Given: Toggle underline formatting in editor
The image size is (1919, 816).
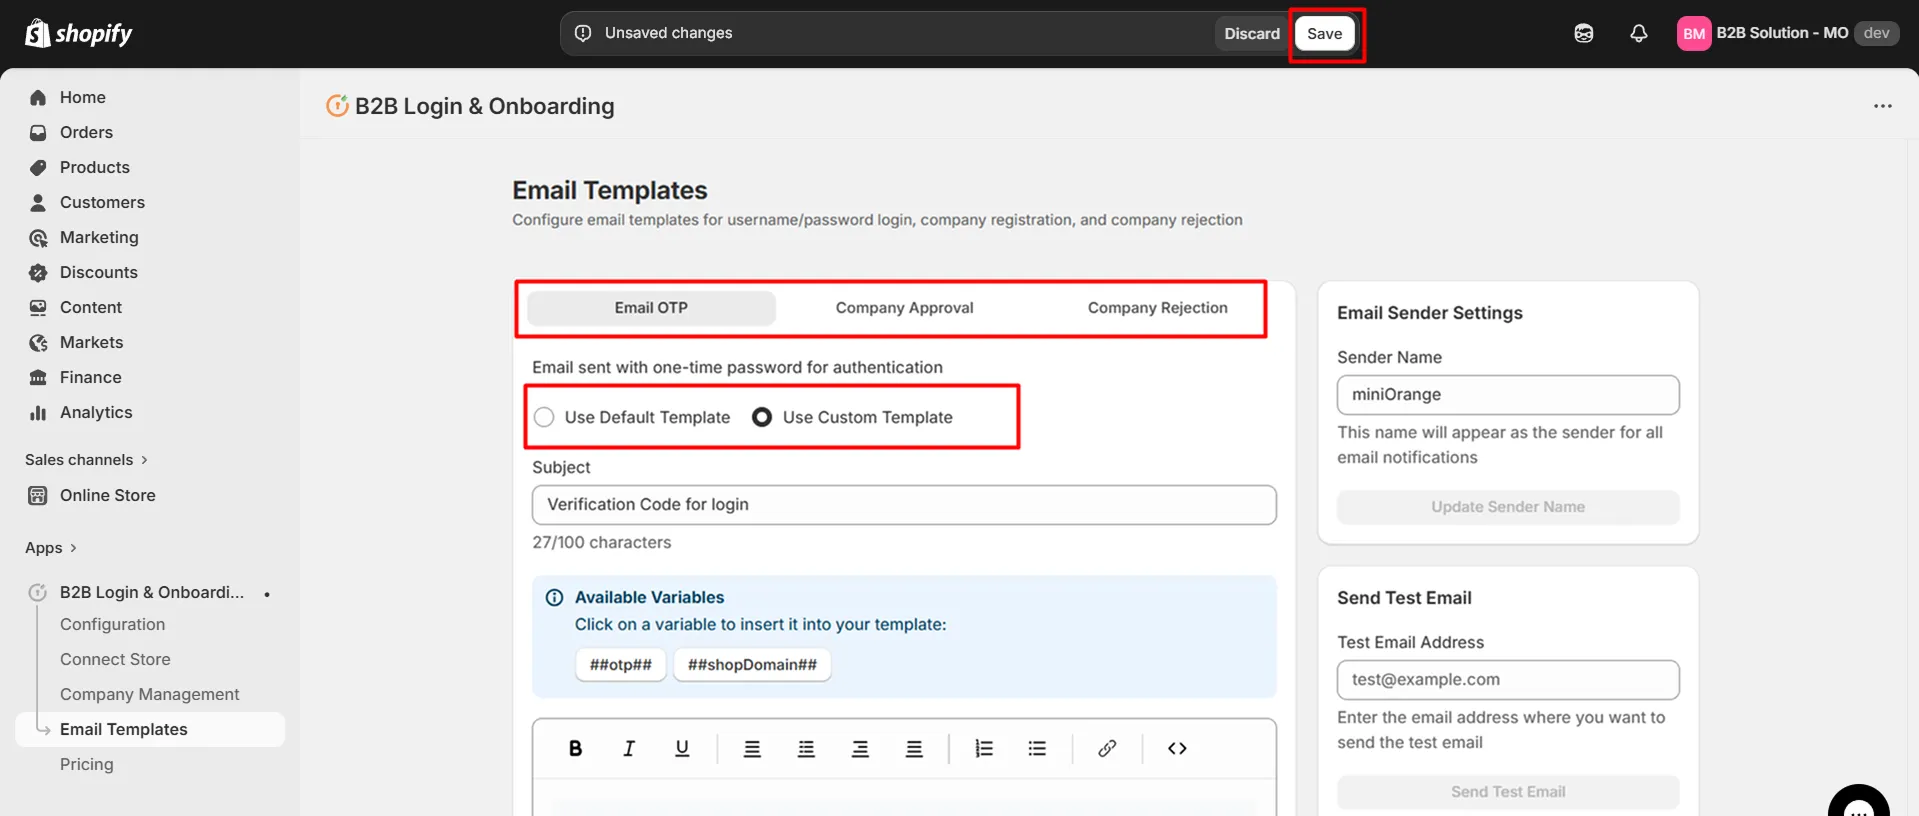Looking at the screenshot, I should (682, 748).
